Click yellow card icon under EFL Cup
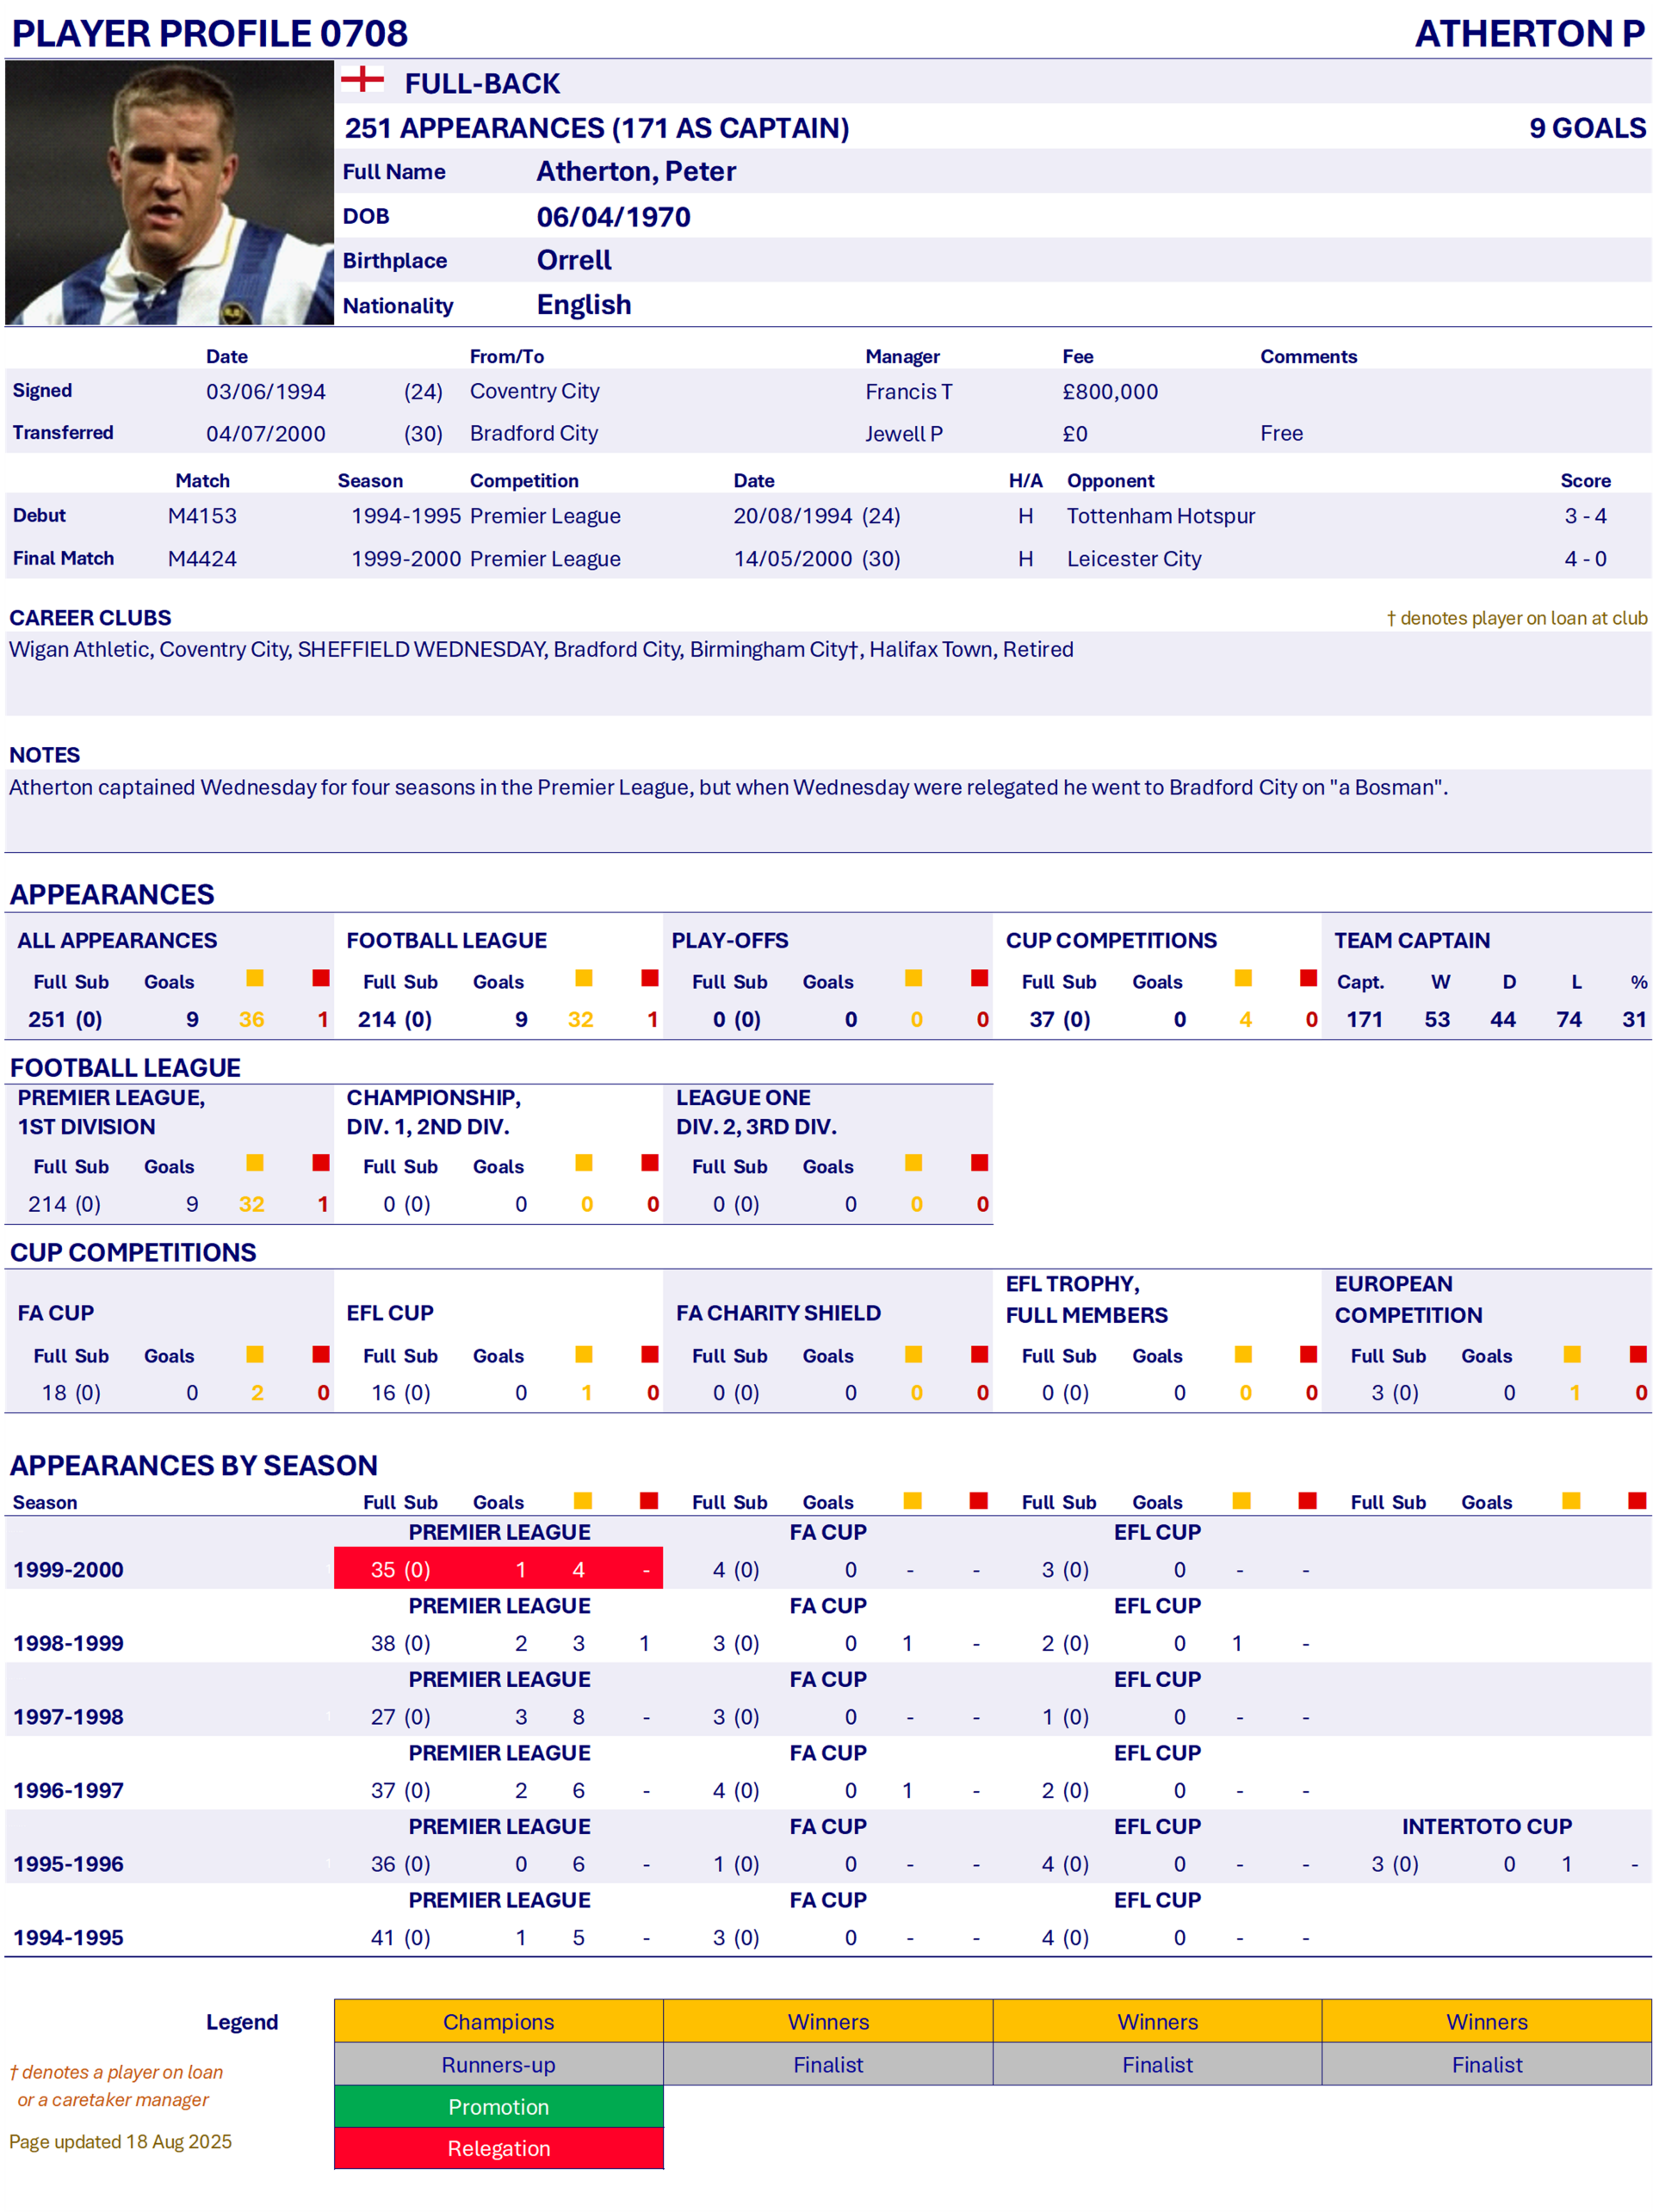1653x2212 pixels. (584, 1354)
